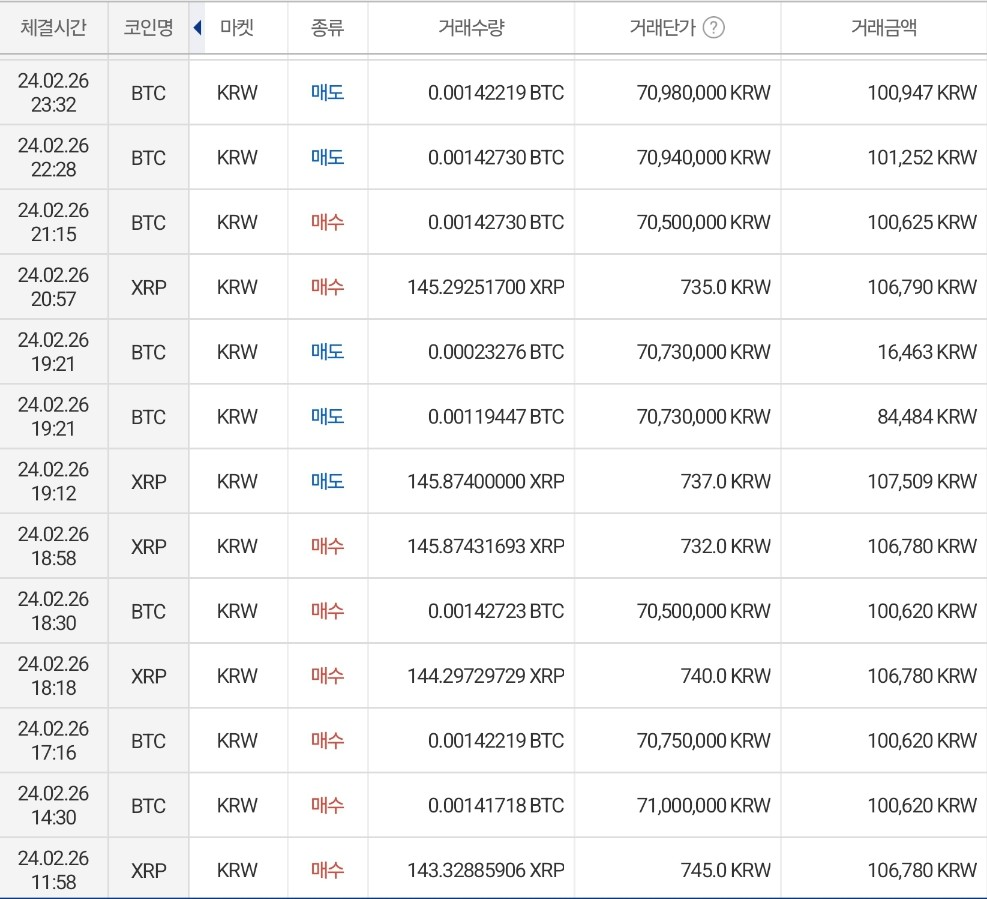Click the 70,940,000 KRW unit price
Viewport: 987px width, 899px height.
pyautogui.click(x=704, y=157)
